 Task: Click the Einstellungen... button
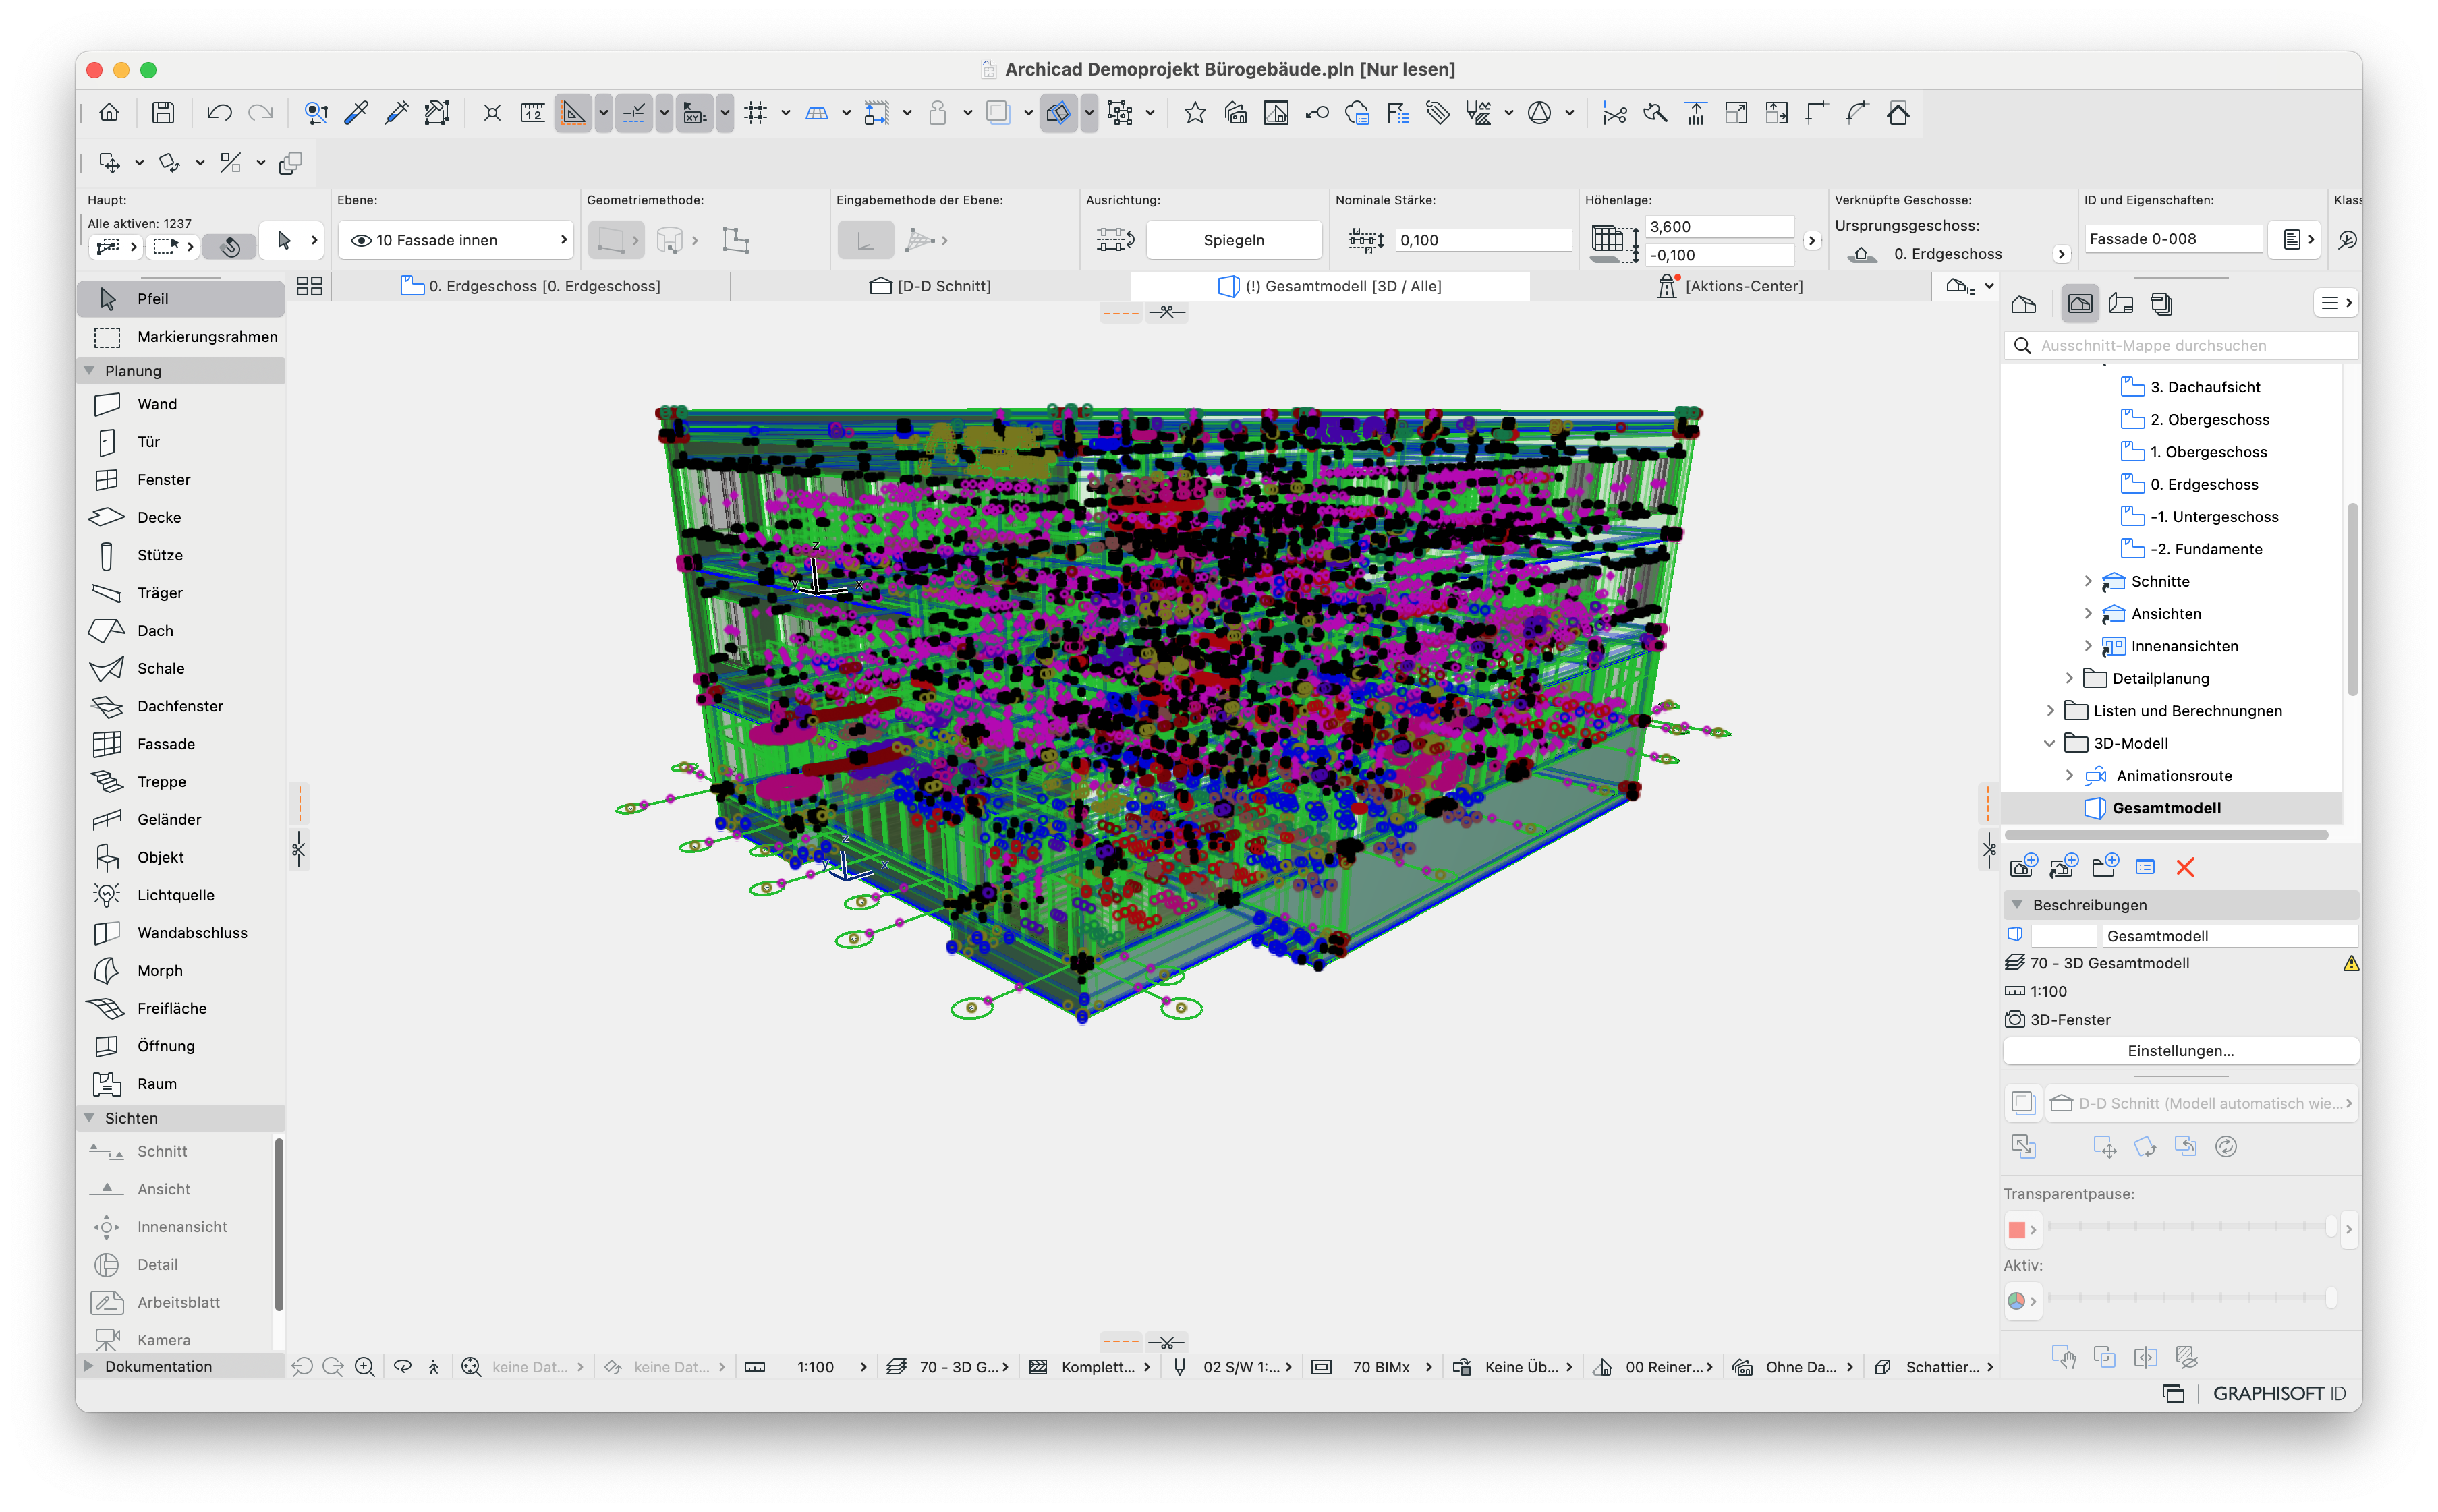pyautogui.click(x=2181, y=1051)
